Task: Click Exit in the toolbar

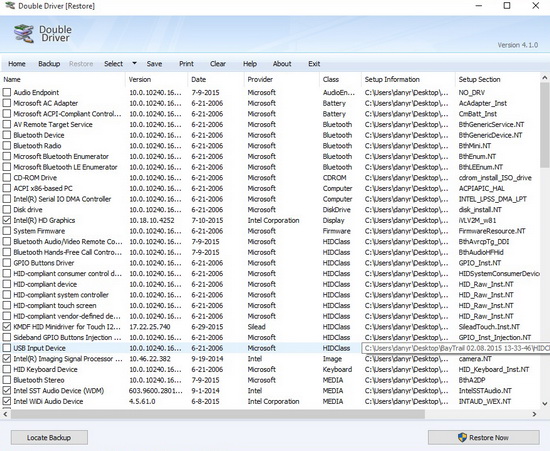Action: 314,64
